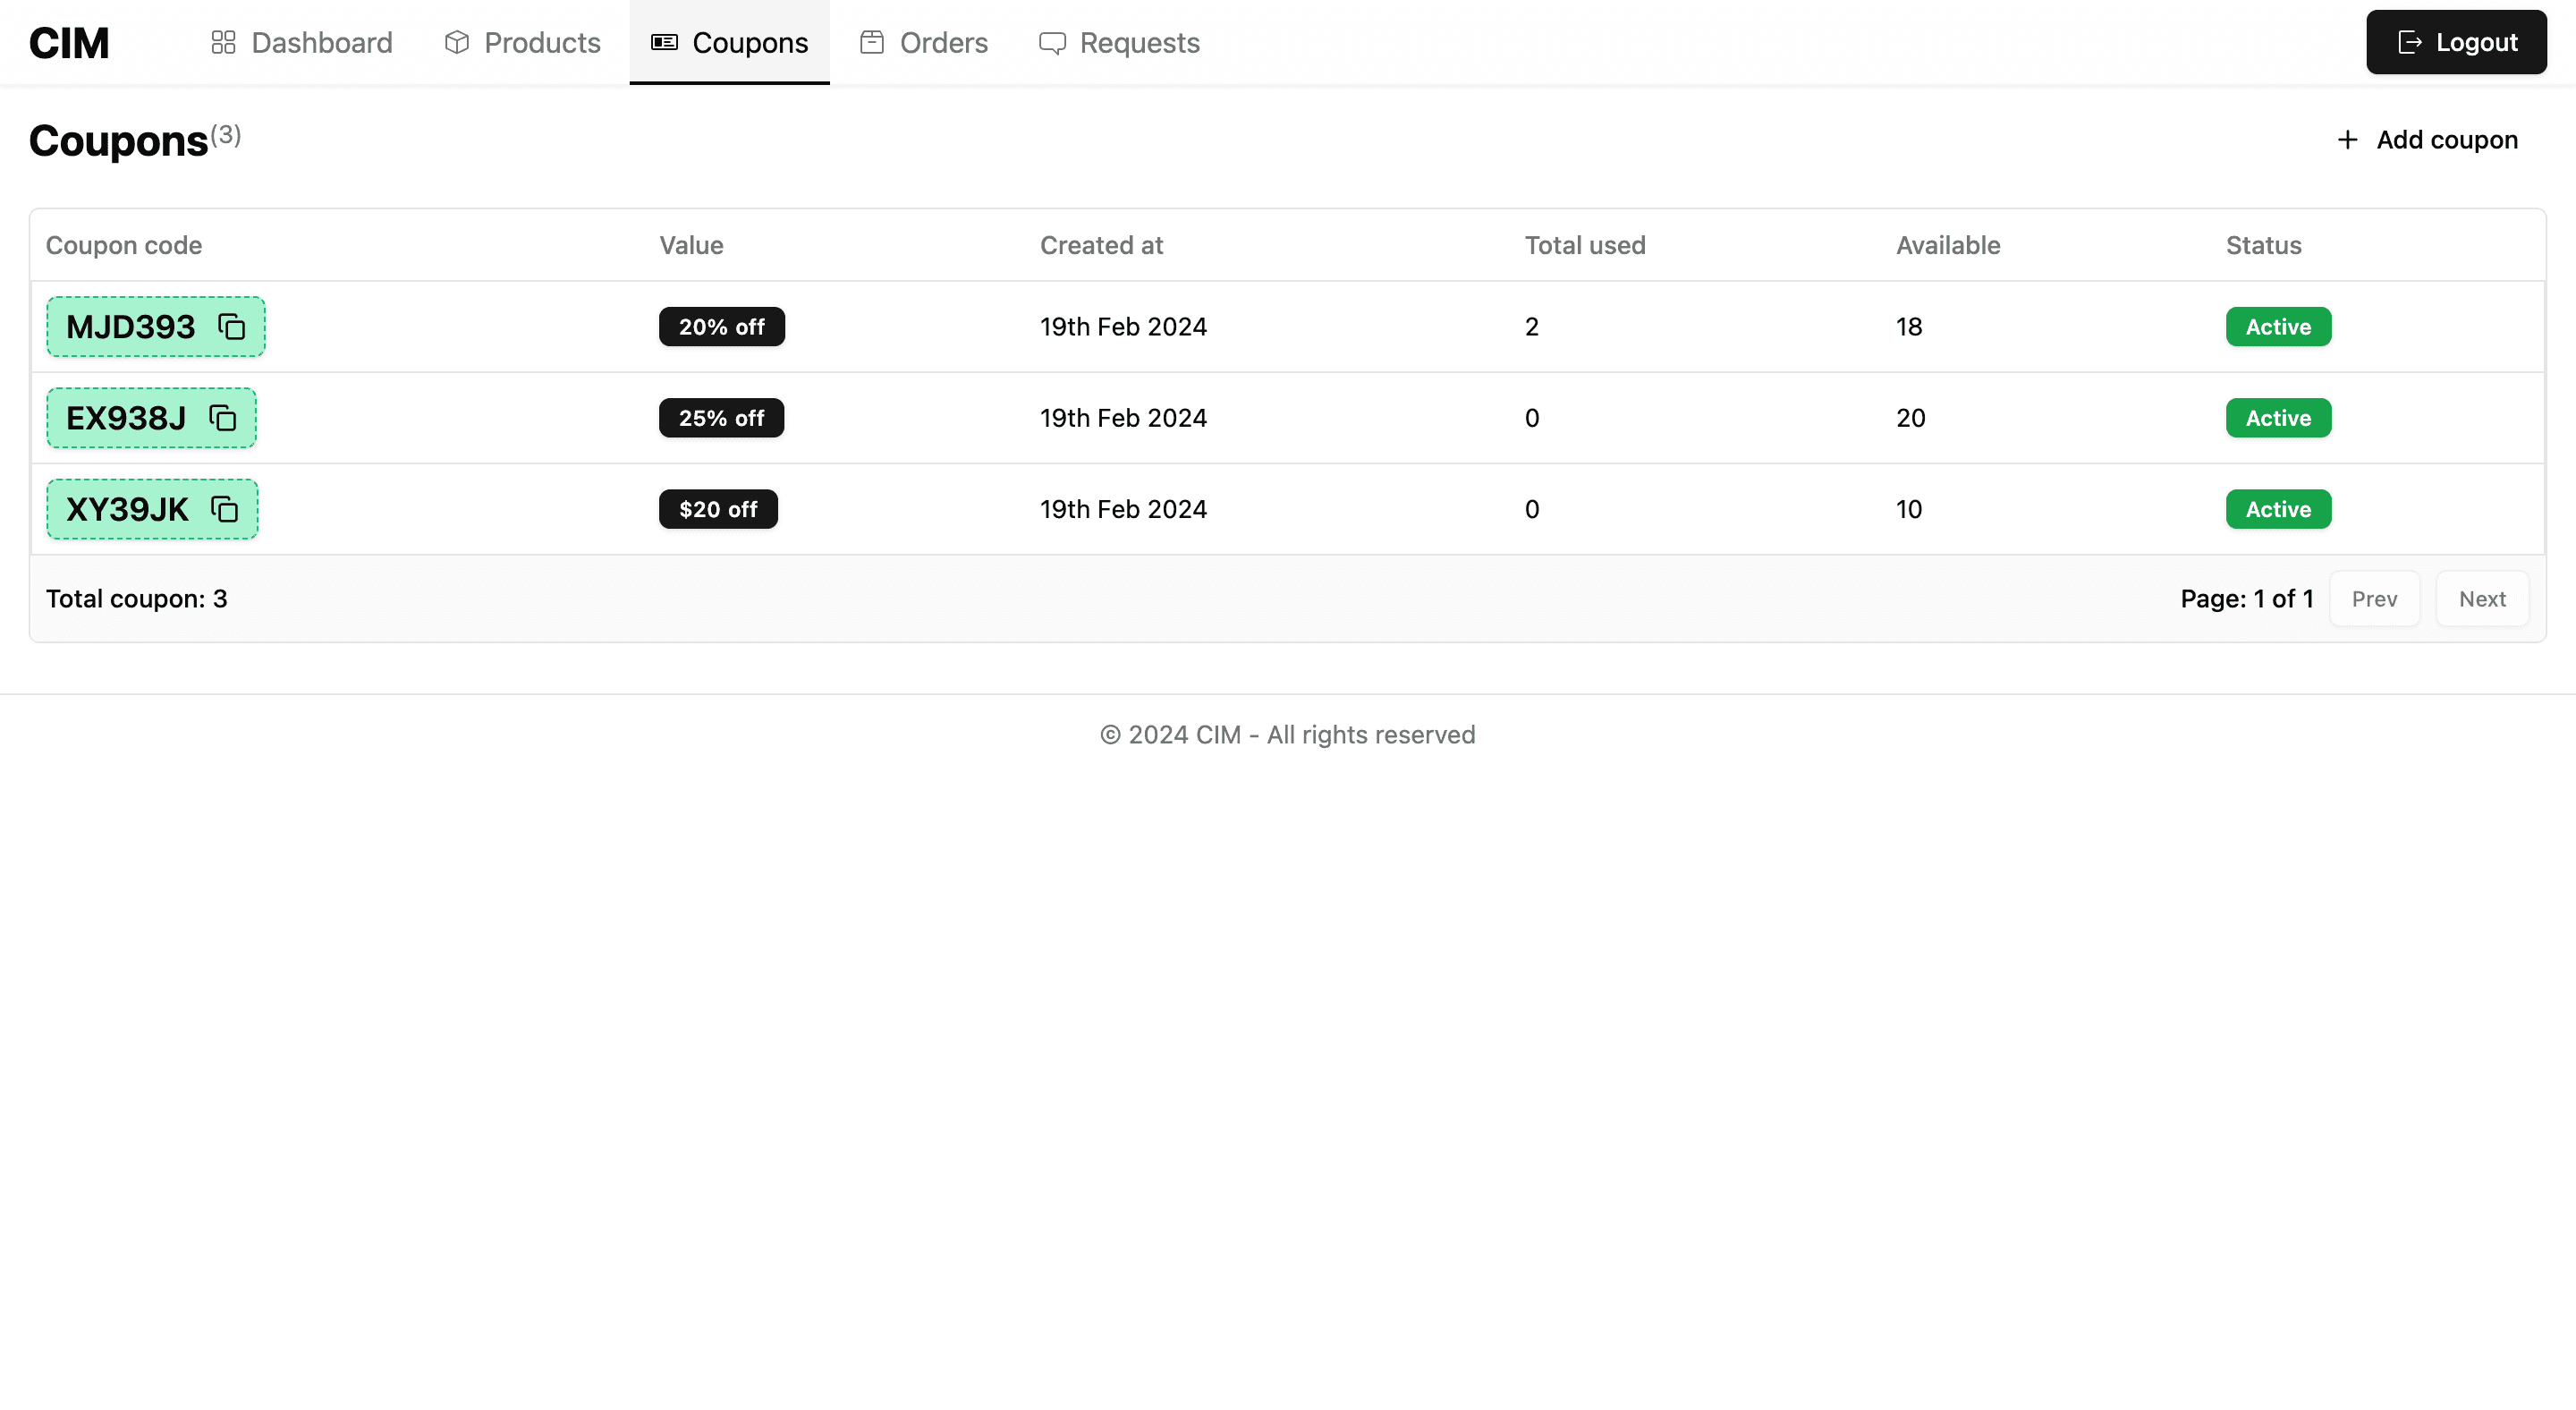Log out with the Logout button
2576x1410 pixels.
pos(2456,42)
